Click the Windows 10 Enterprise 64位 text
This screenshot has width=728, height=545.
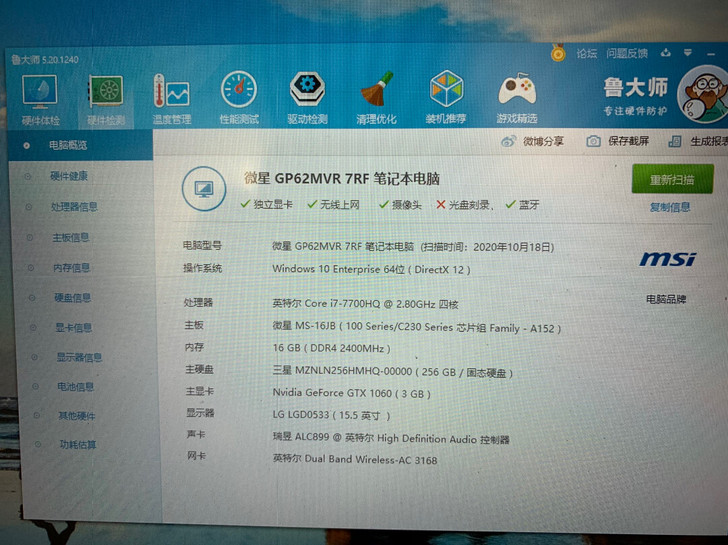click(x=371, y=269)
